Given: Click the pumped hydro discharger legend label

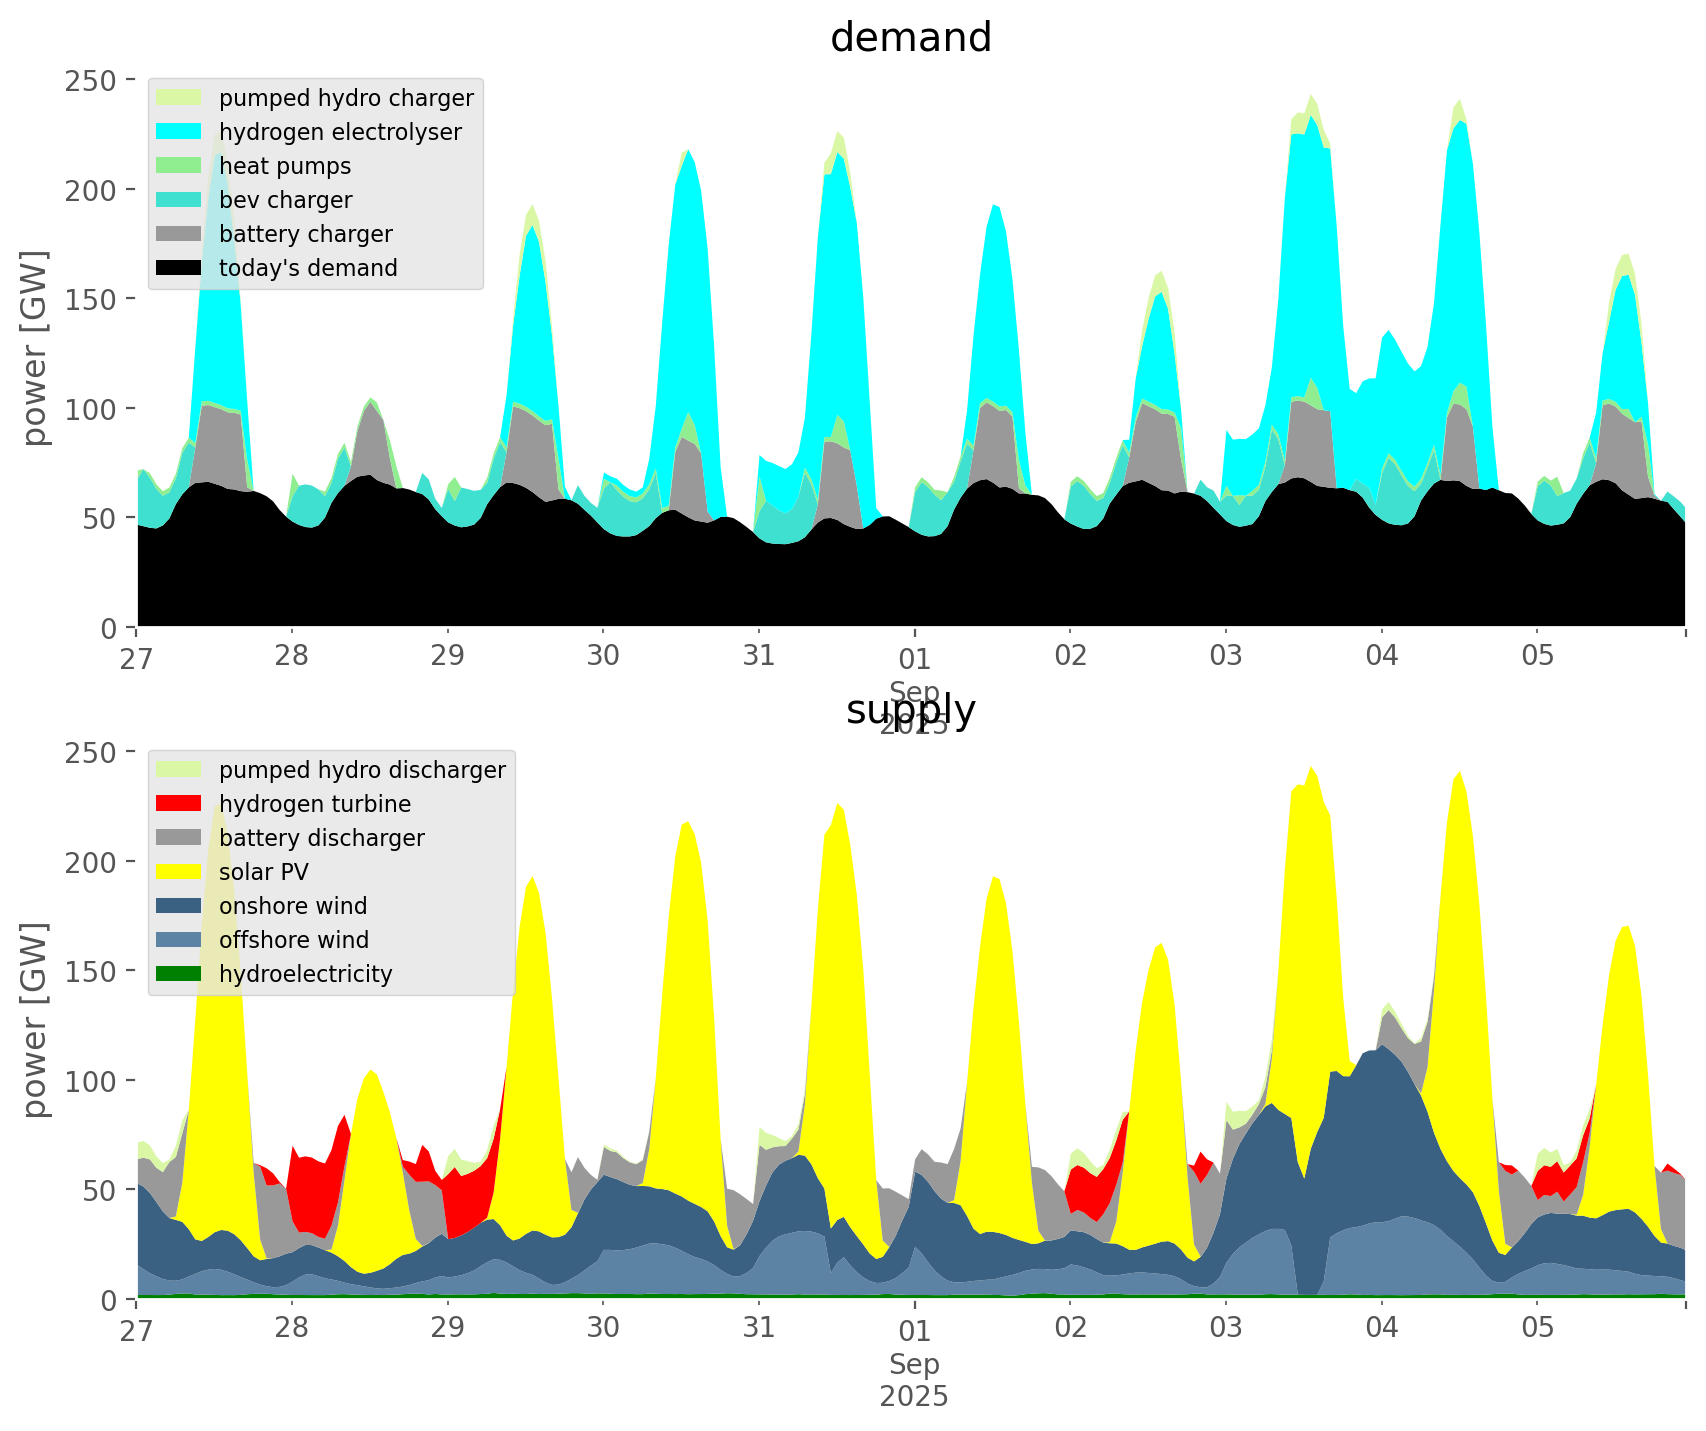Looking at the screenshot, I should 362,770.
